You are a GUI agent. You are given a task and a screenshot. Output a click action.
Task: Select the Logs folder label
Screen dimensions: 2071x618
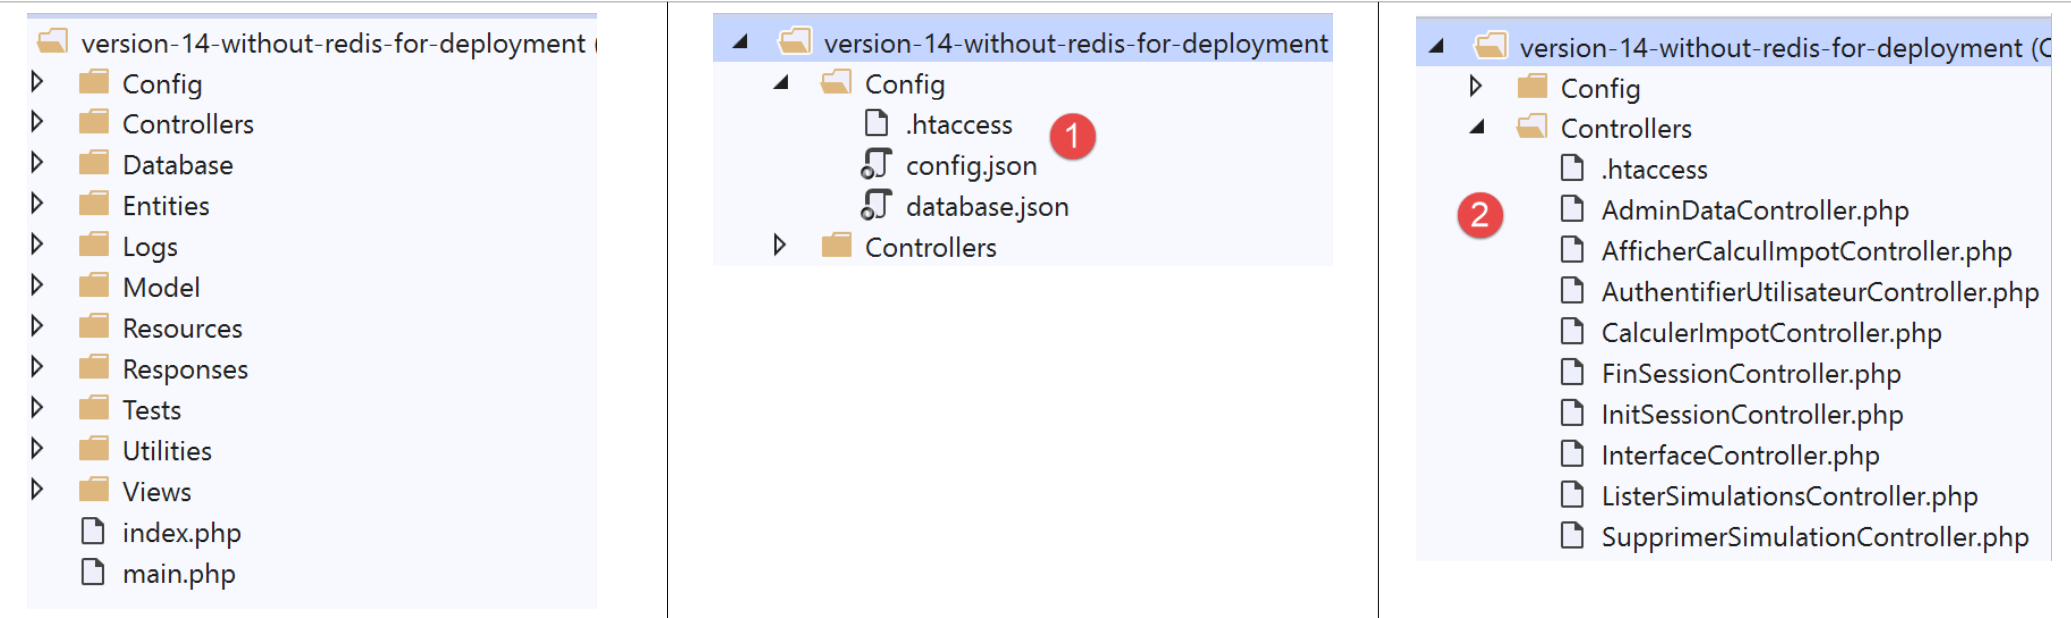(150, 247)
